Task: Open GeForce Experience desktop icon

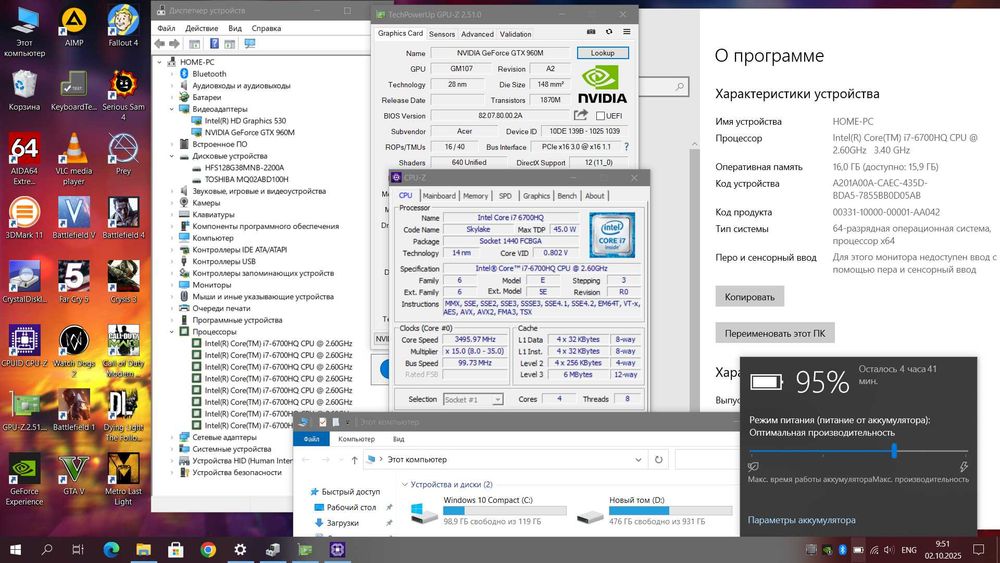Action: 24,479
